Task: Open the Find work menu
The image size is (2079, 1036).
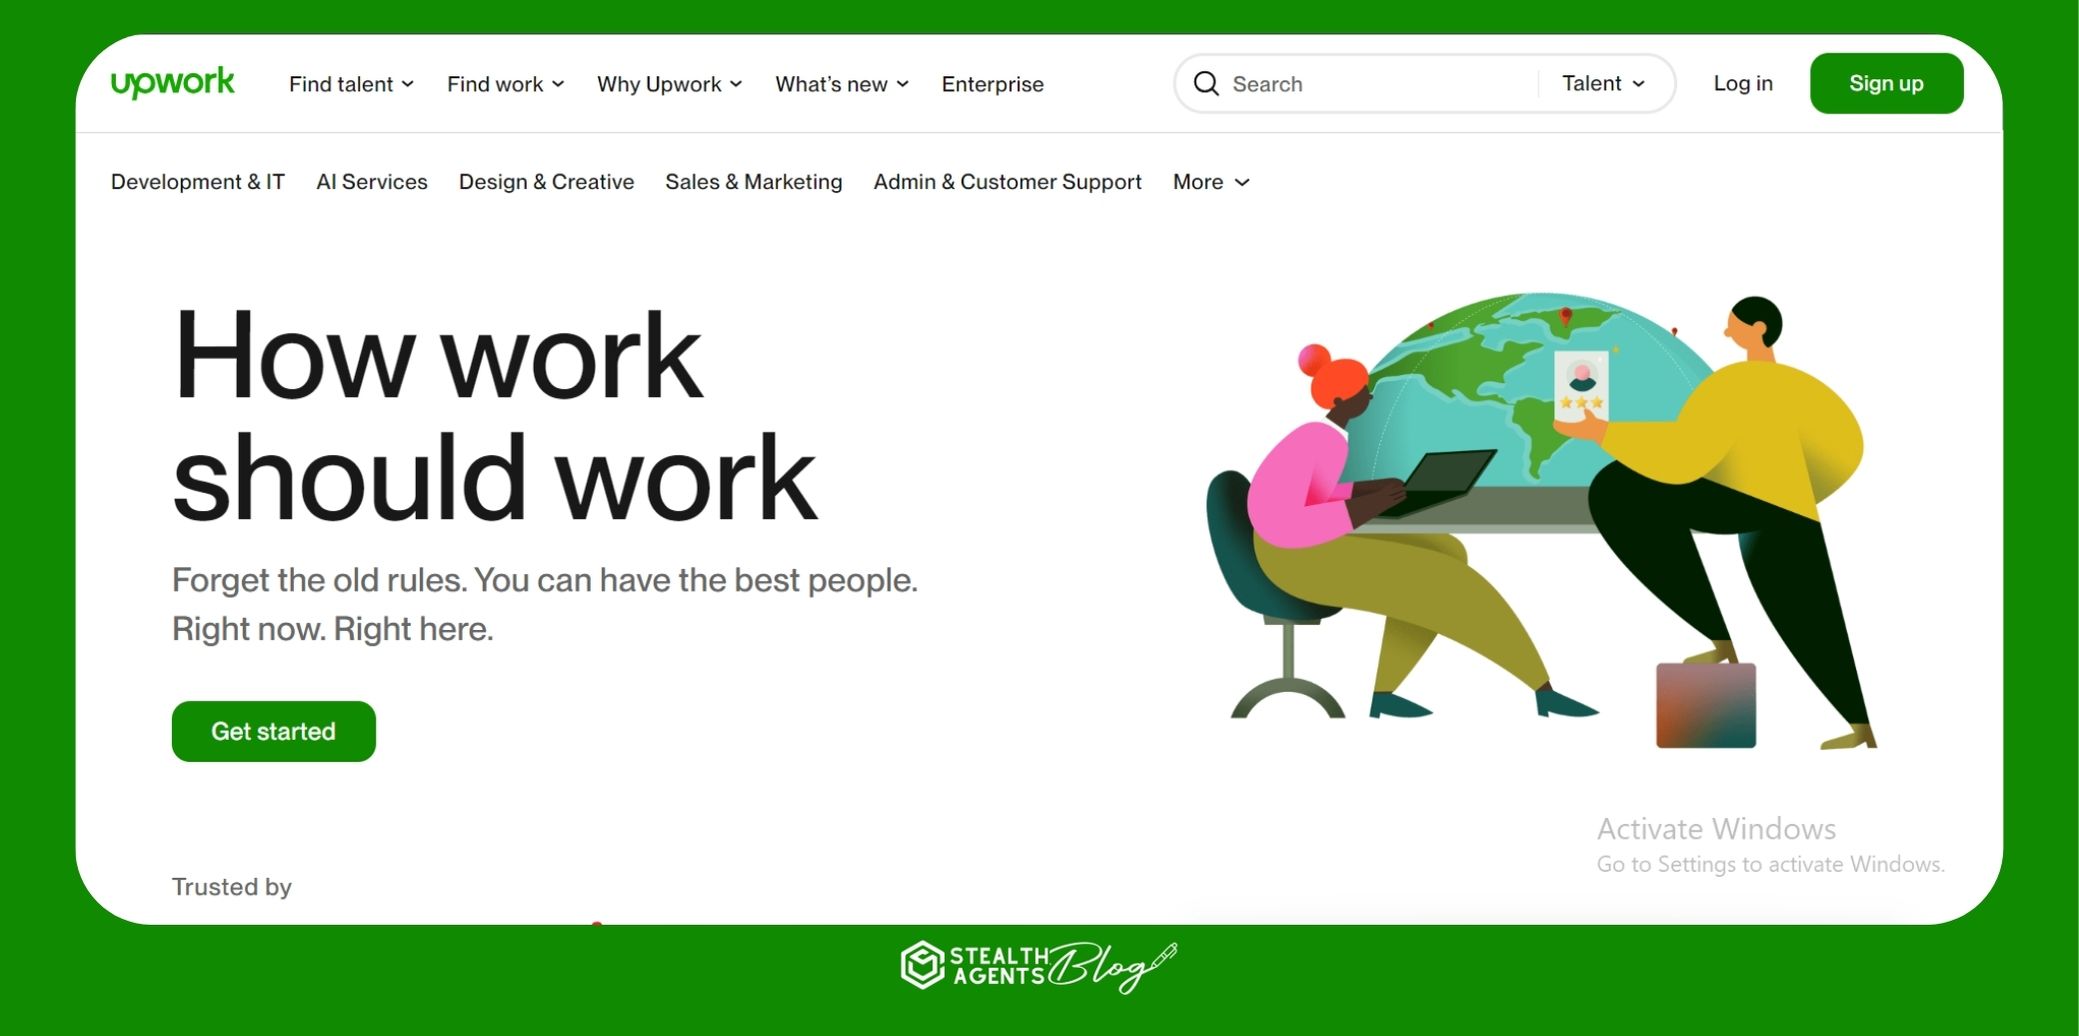Action: tap(505, 84)
